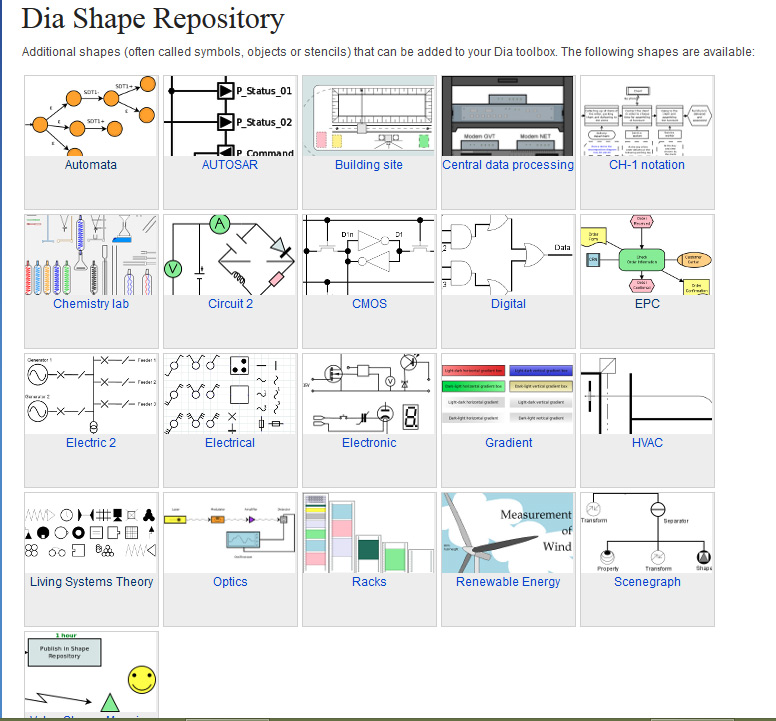Open the Electric 2 link
Viewport: 776px width, 721px height.
tap(91, 443)
